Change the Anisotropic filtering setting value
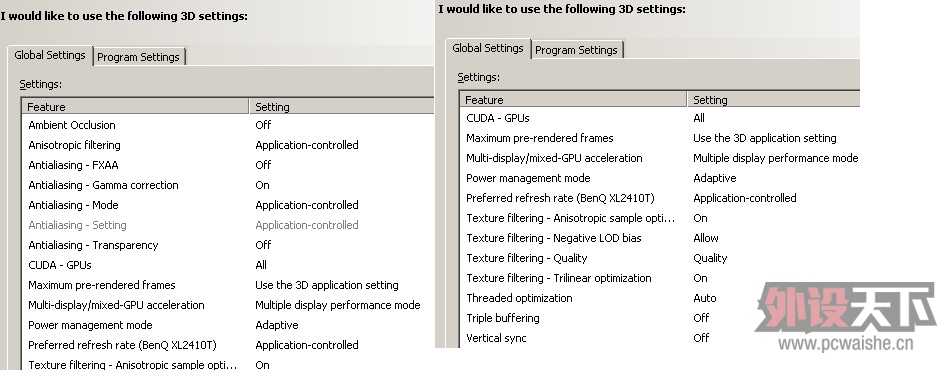Screen dimensions: 950x372 [x=307, y=145]
